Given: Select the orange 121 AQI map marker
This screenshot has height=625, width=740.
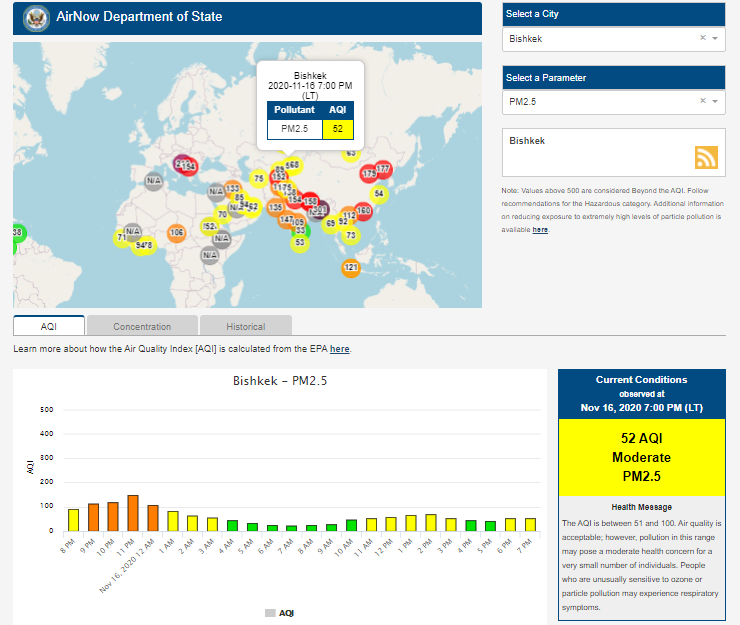Looking at the screenshot, I should 351,268.
